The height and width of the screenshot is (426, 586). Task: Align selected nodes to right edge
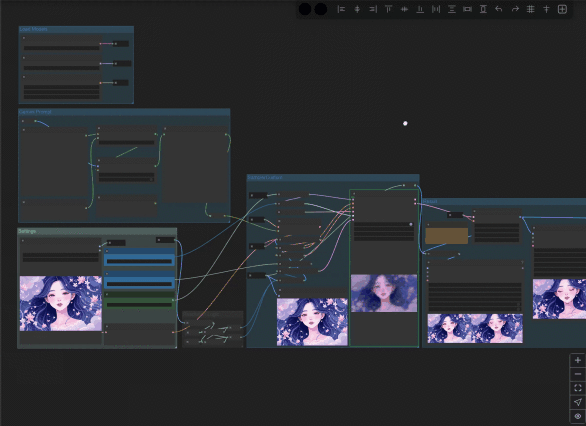point(373,9)
